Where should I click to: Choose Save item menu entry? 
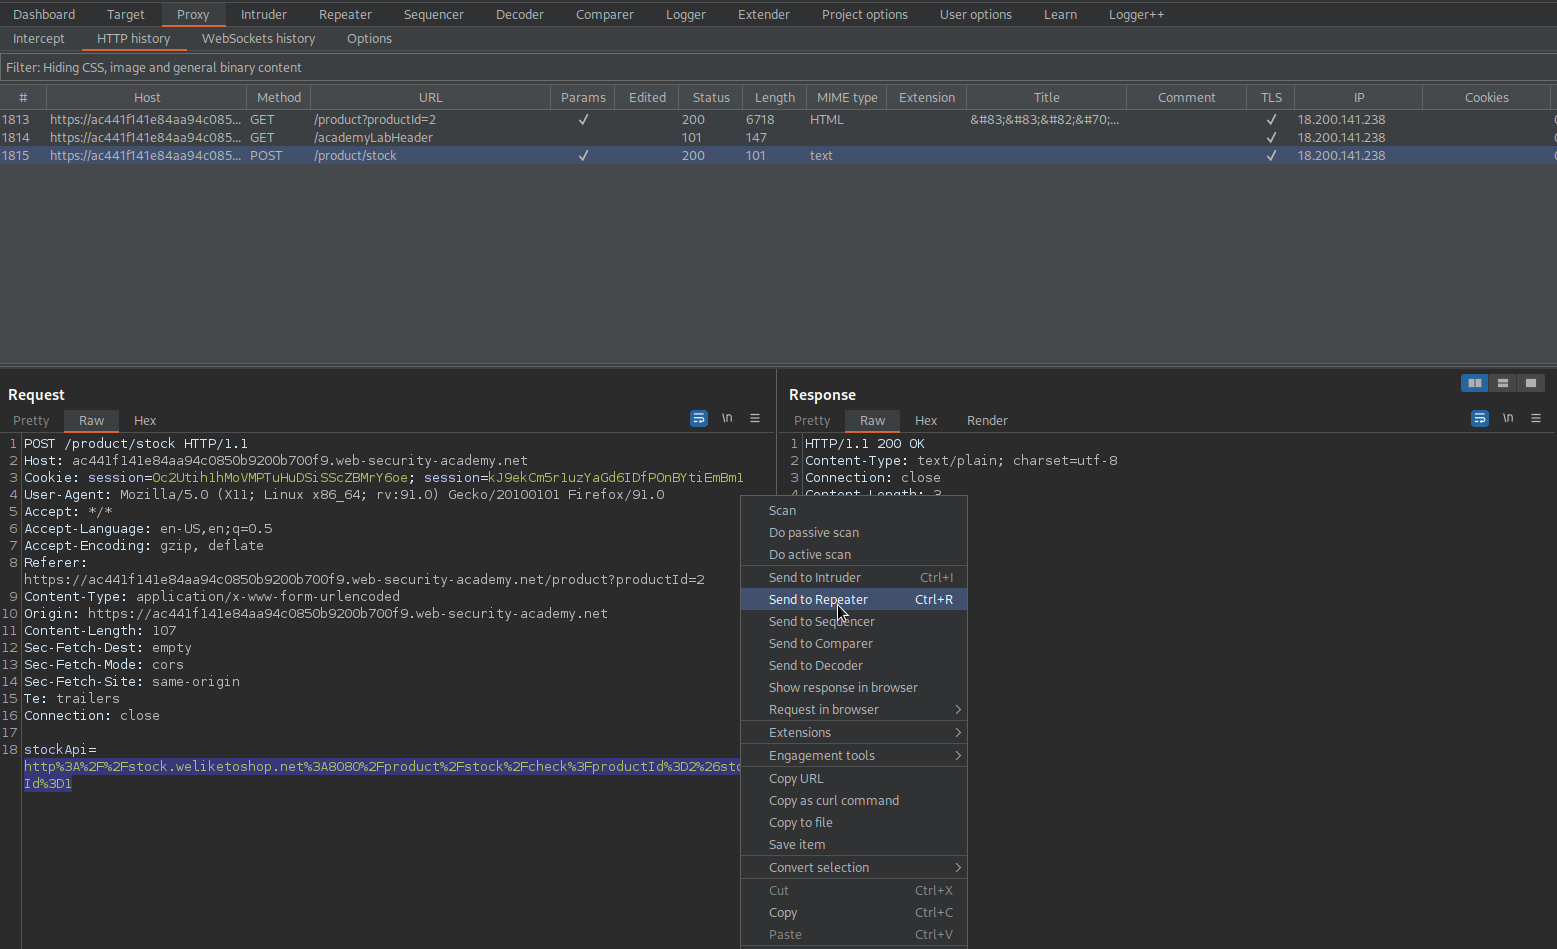[854, 845]
